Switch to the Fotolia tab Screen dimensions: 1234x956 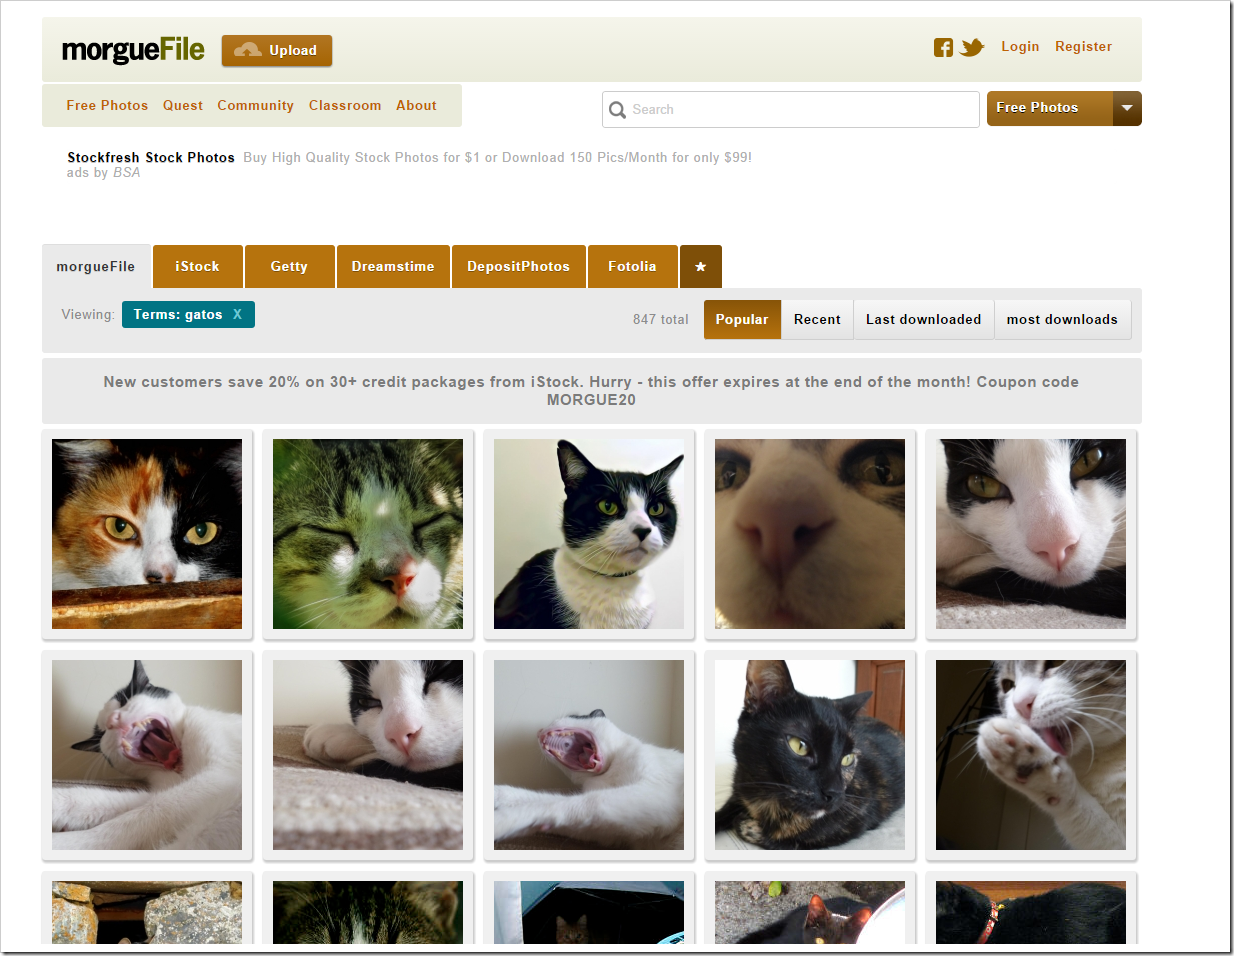632,267
